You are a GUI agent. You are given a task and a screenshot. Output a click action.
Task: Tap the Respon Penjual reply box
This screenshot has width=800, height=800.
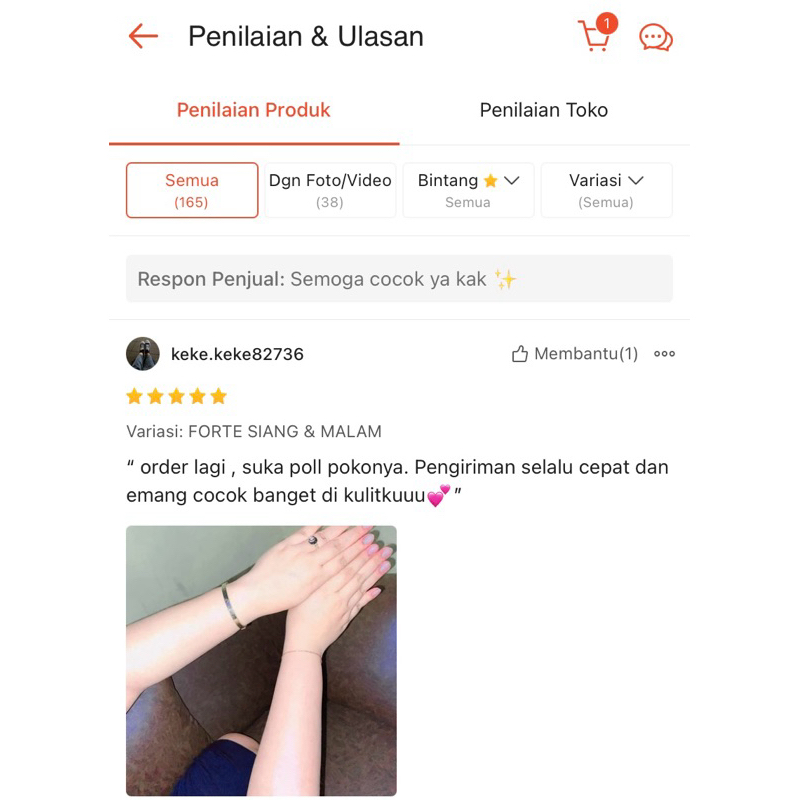click(x=399, y=279)
